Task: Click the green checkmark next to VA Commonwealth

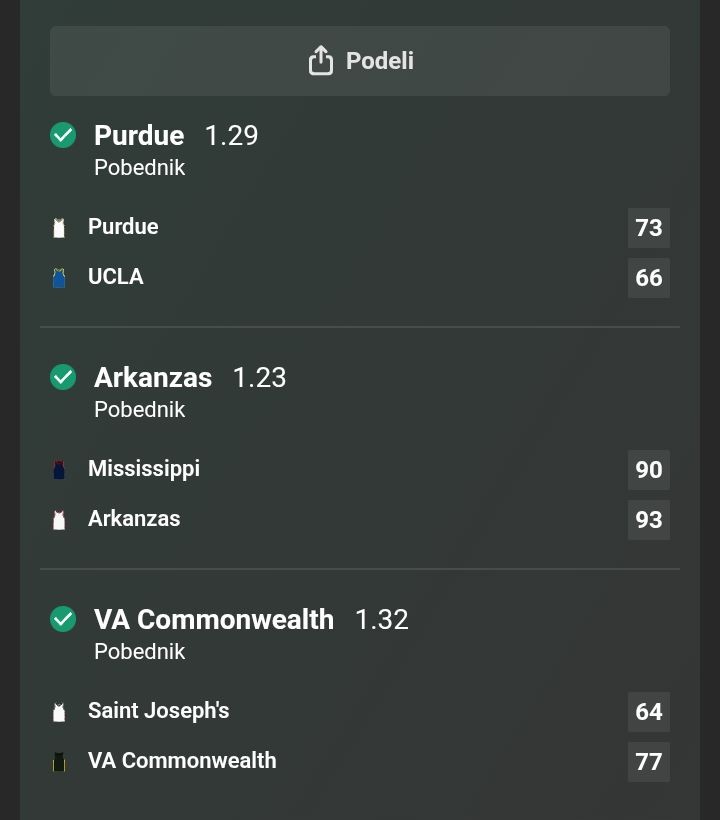Action: [x=63, y=619]
